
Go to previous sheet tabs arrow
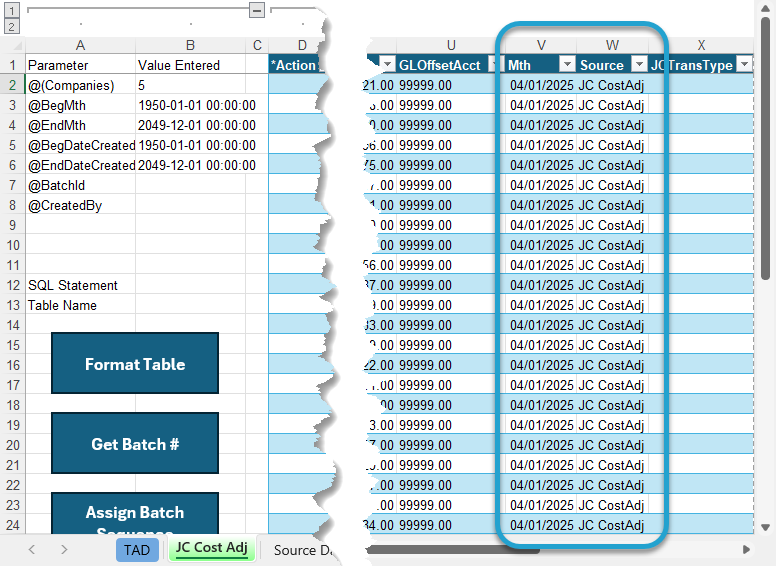click(32, 550)
